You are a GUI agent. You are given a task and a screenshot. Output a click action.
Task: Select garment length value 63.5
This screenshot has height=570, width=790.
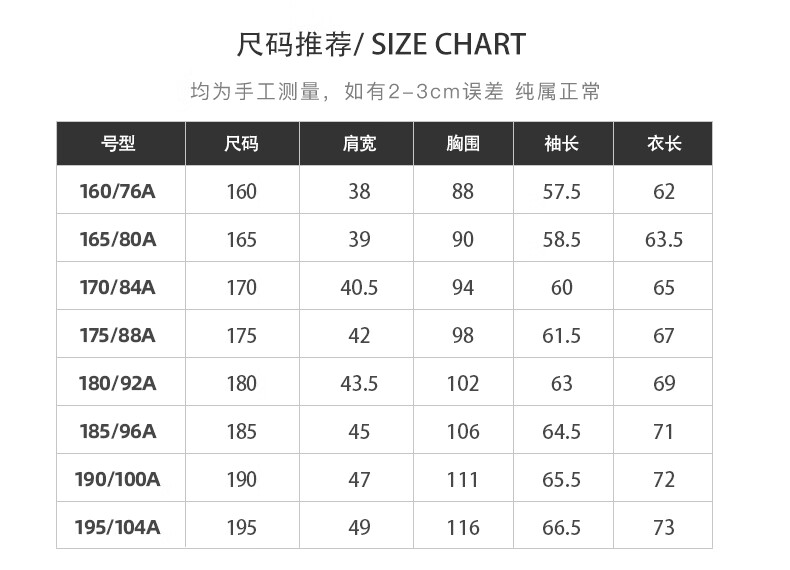tap(664, 239)
